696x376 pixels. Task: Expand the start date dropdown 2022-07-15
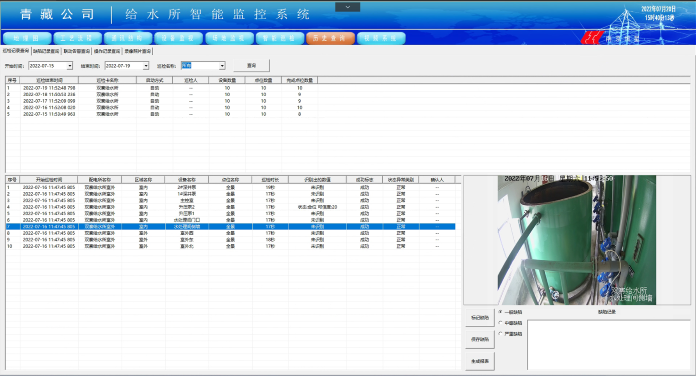tap(70, 66)
